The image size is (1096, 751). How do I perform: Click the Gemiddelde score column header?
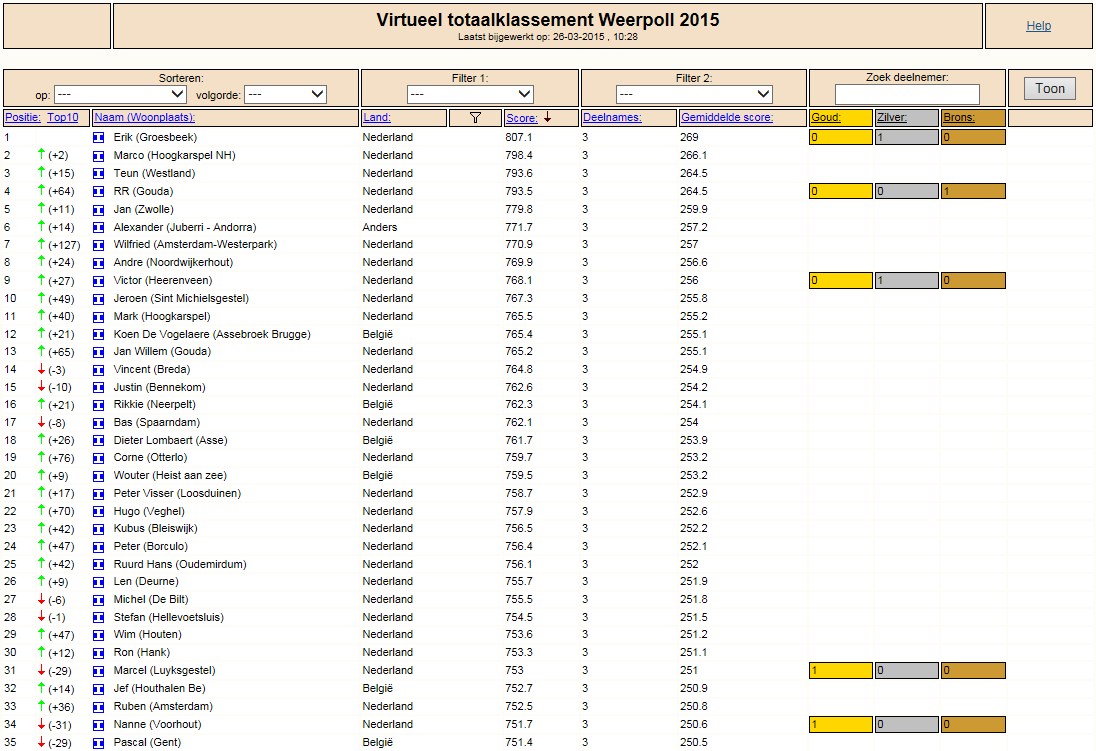[x=727, y=117]
